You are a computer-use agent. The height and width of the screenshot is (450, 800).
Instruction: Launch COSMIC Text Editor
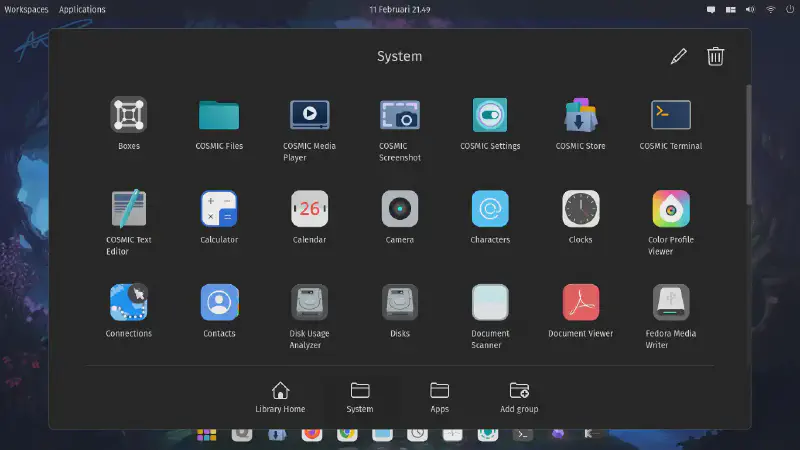(128, 209)
